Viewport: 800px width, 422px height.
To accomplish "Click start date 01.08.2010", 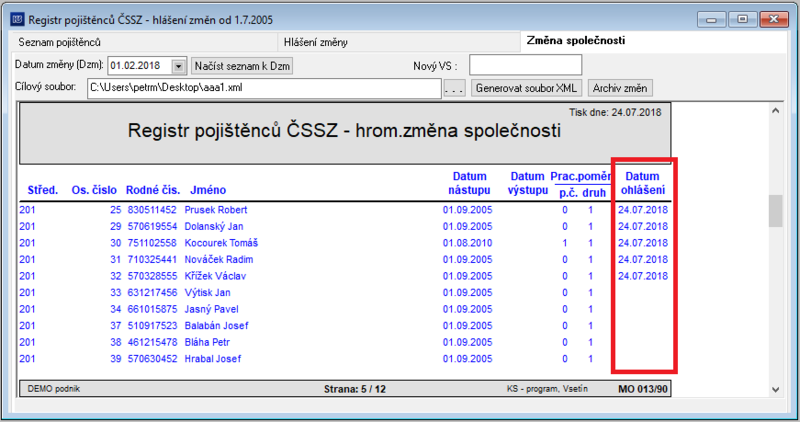I will 467,243.
